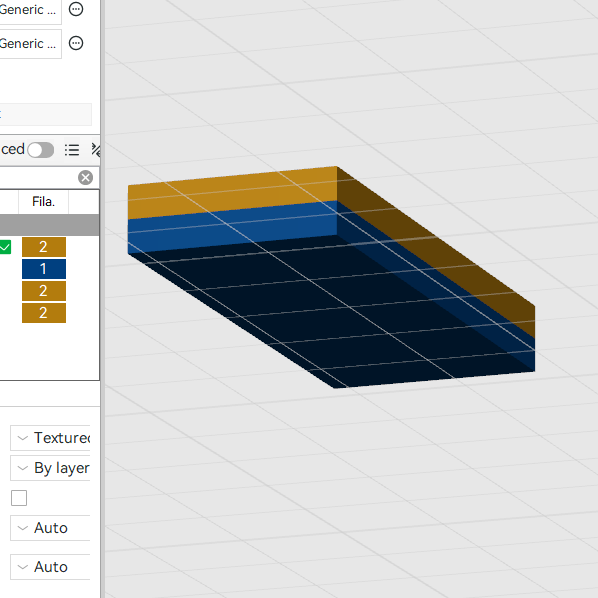This screenshot has width=598, height=598.
Task: Open the By layer print sequence dropdown
Action: coord(50,468)
